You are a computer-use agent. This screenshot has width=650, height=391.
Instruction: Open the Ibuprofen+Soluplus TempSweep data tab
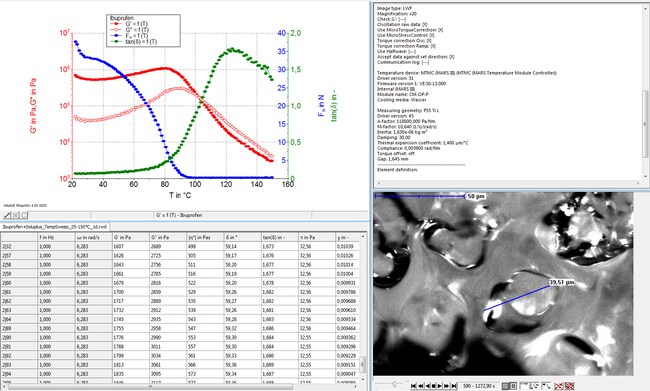tap(55, 227)
